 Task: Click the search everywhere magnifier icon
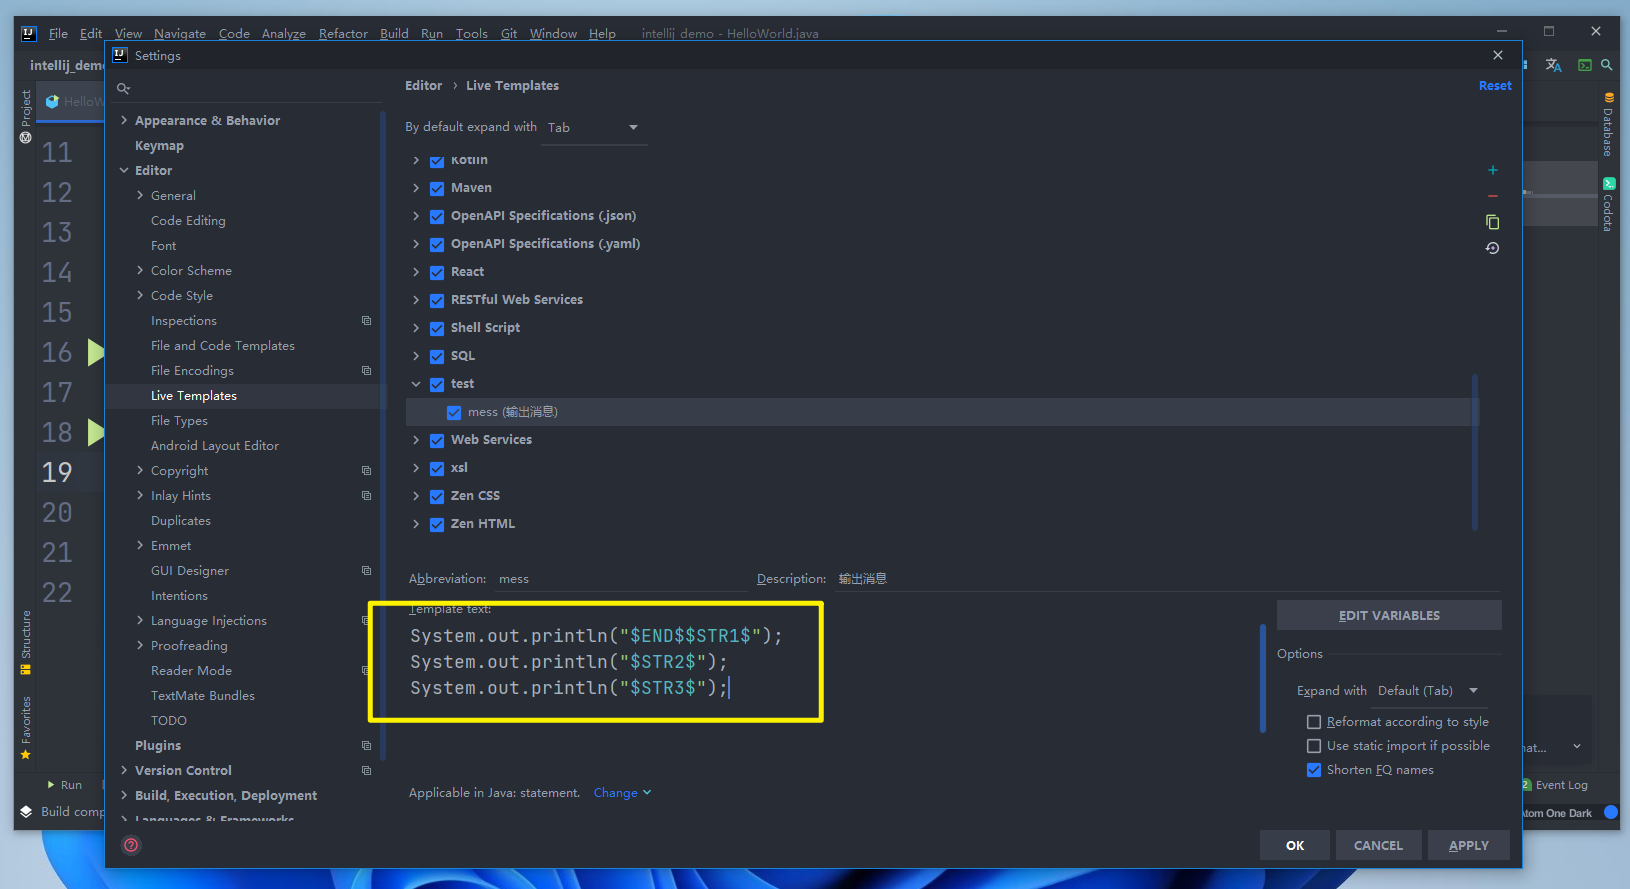(x=1606, y=65)
